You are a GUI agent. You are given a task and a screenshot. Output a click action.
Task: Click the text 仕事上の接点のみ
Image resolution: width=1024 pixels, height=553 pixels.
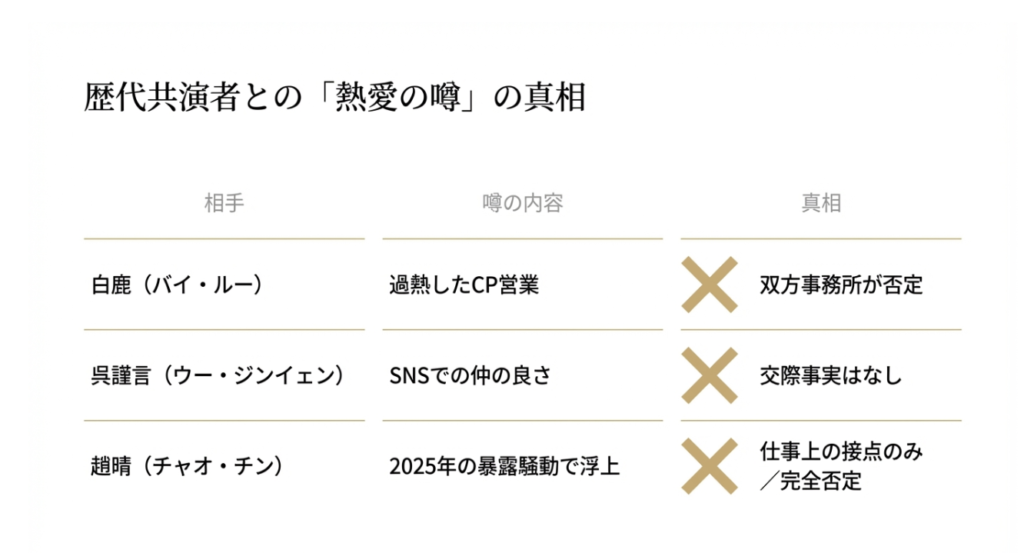point(841,452)
